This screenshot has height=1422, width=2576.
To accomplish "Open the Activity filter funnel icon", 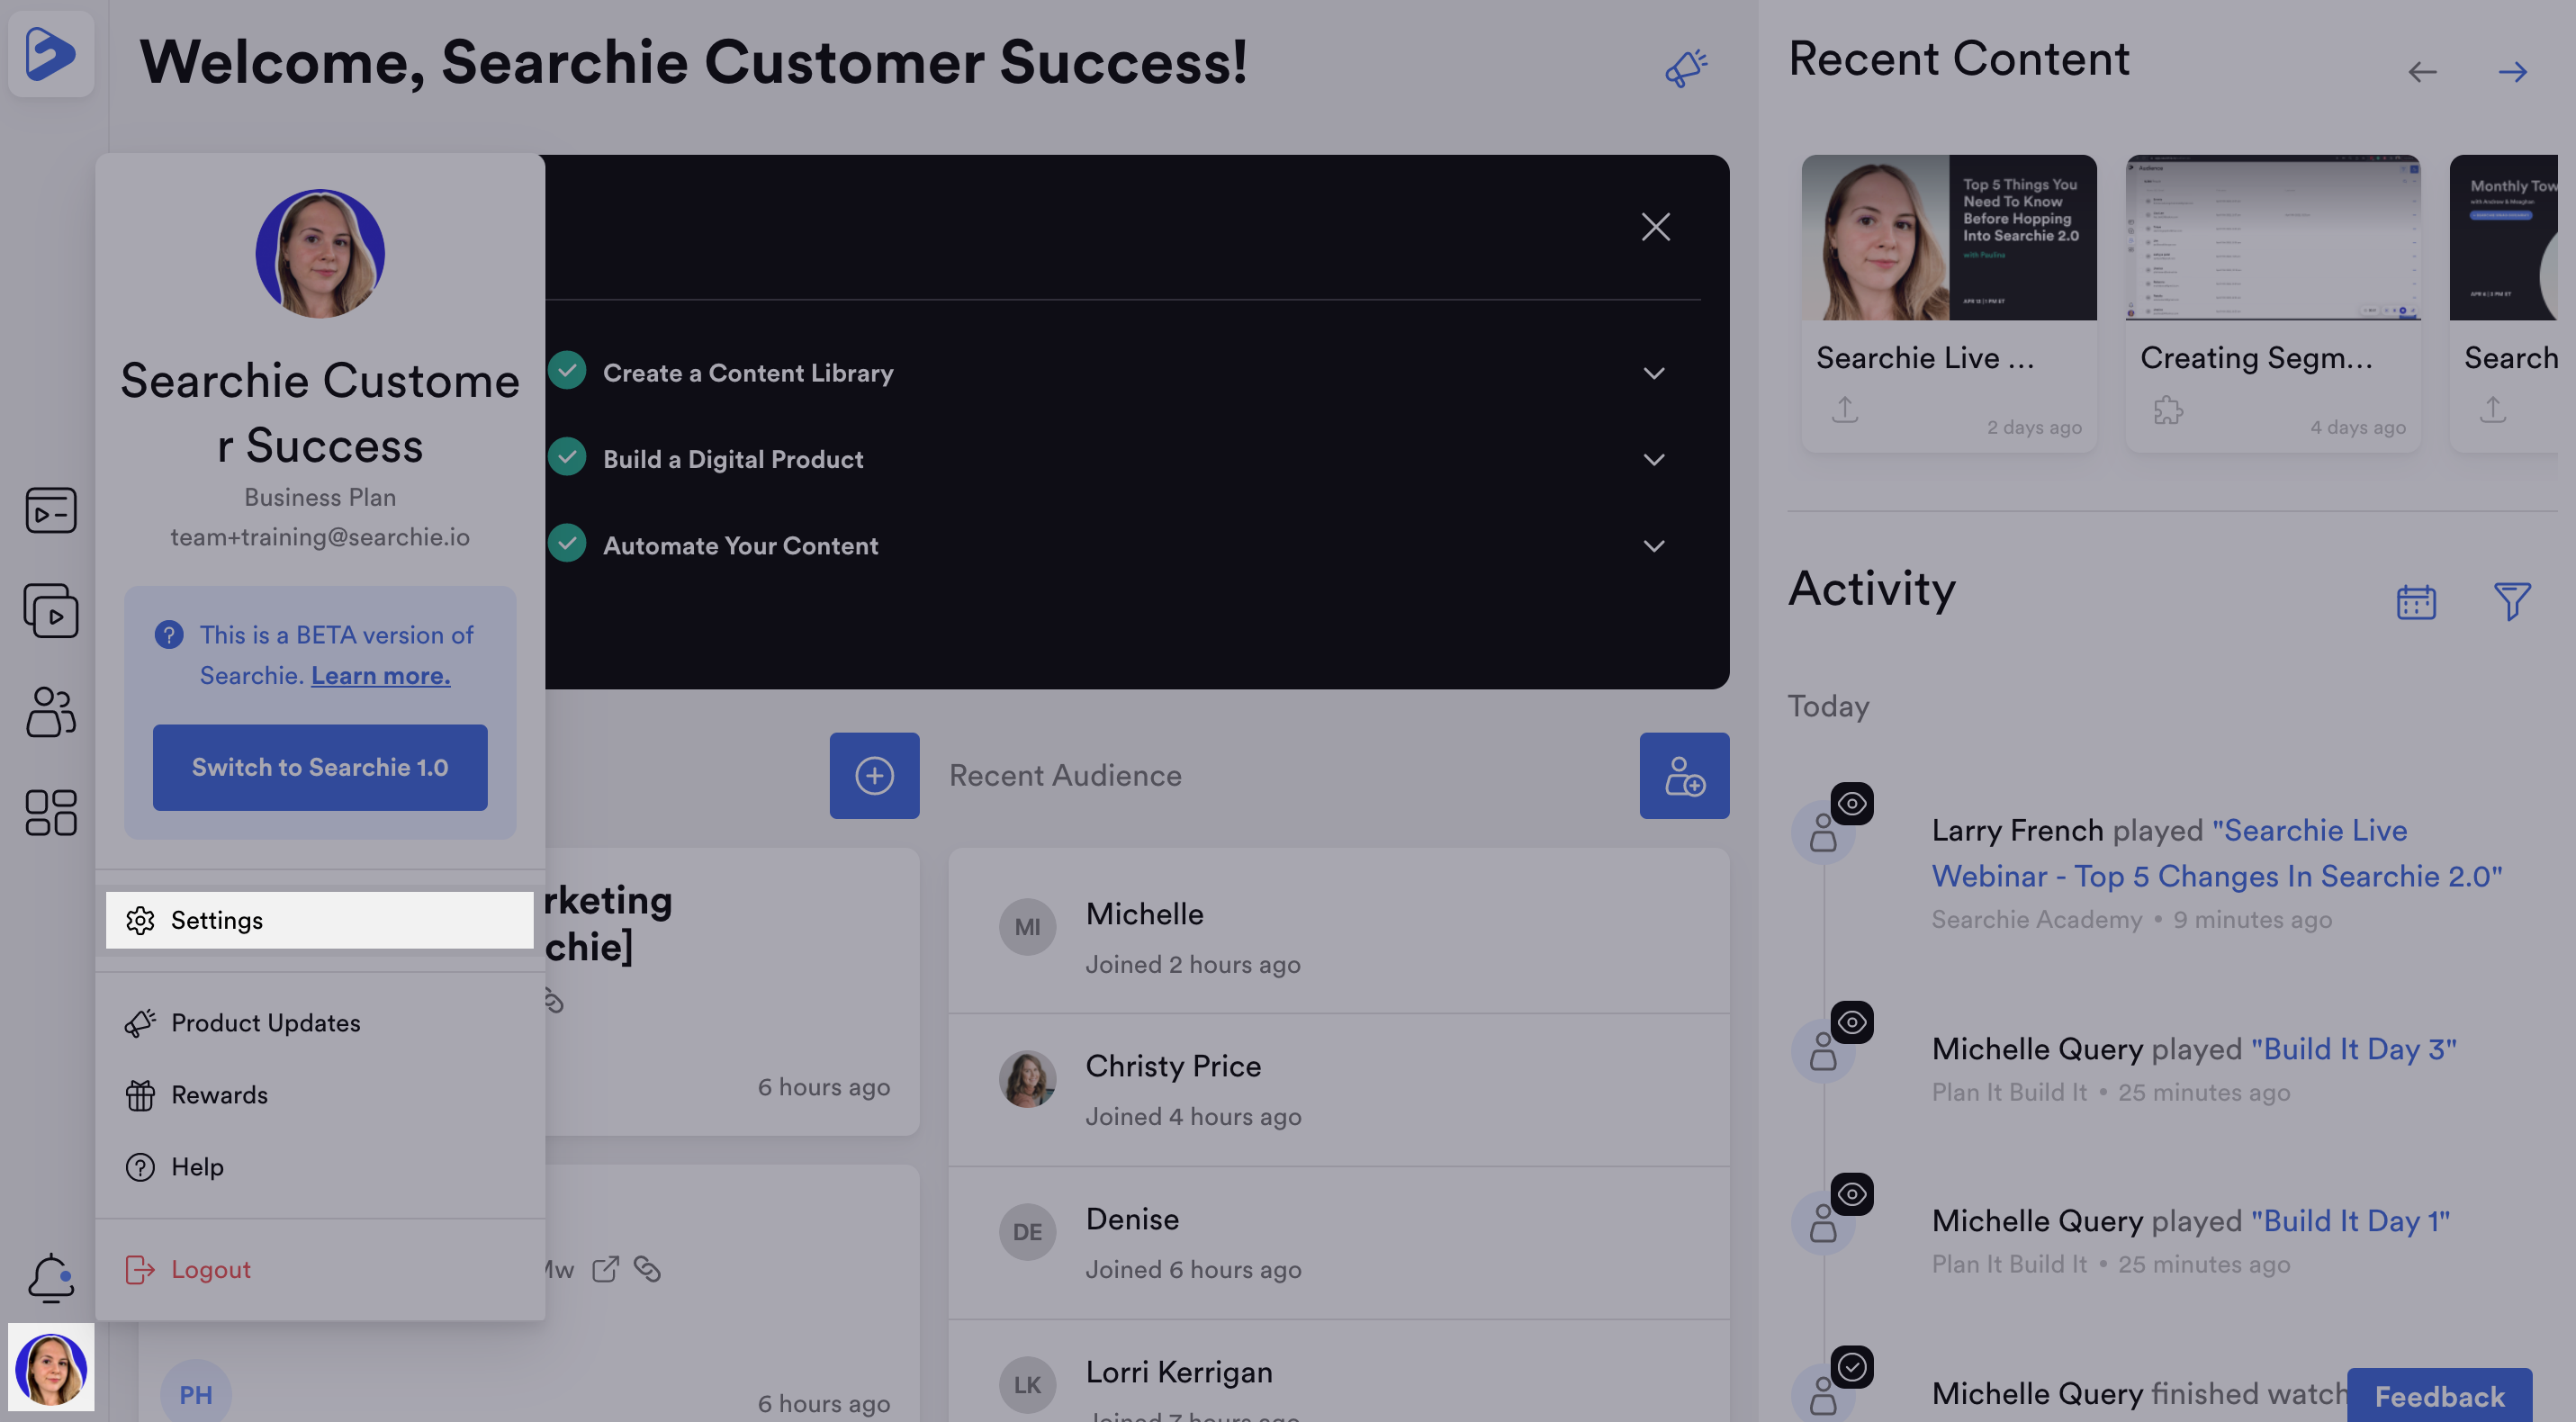I will click(2512, 602).
